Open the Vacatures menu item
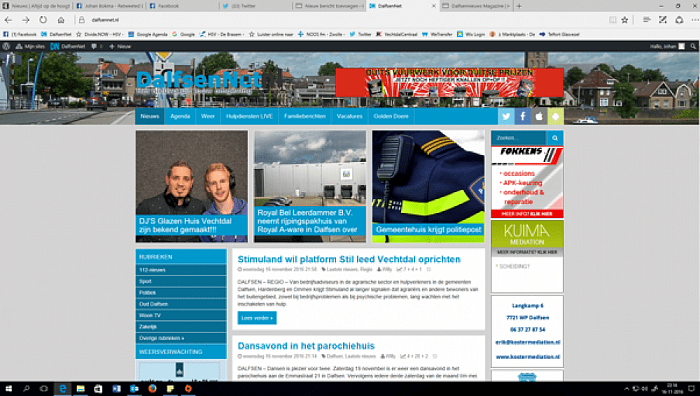 pyautogui.click(x=349, y=116)
